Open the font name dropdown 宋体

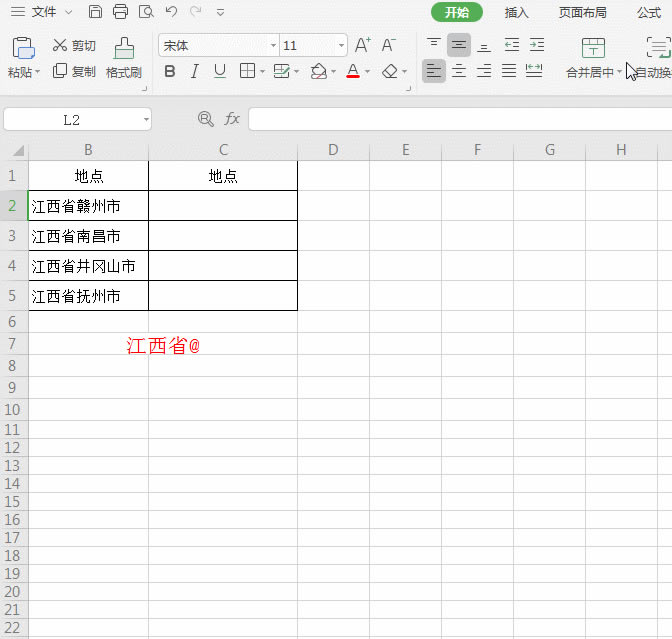pos(273,45)
